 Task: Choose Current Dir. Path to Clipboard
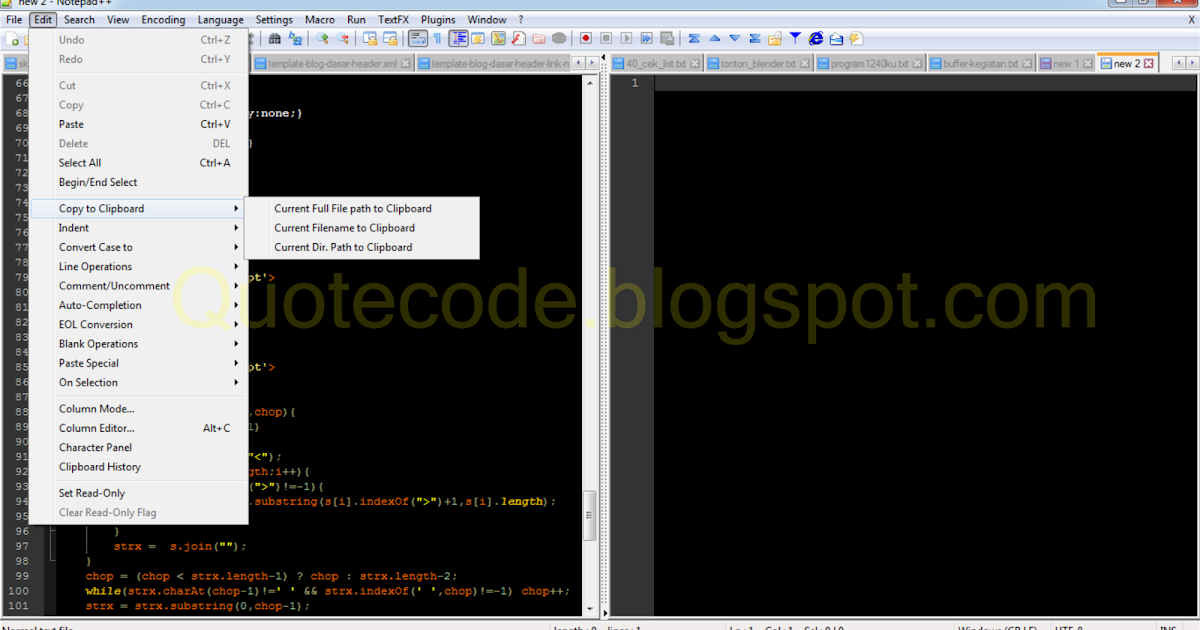[363, 247]
